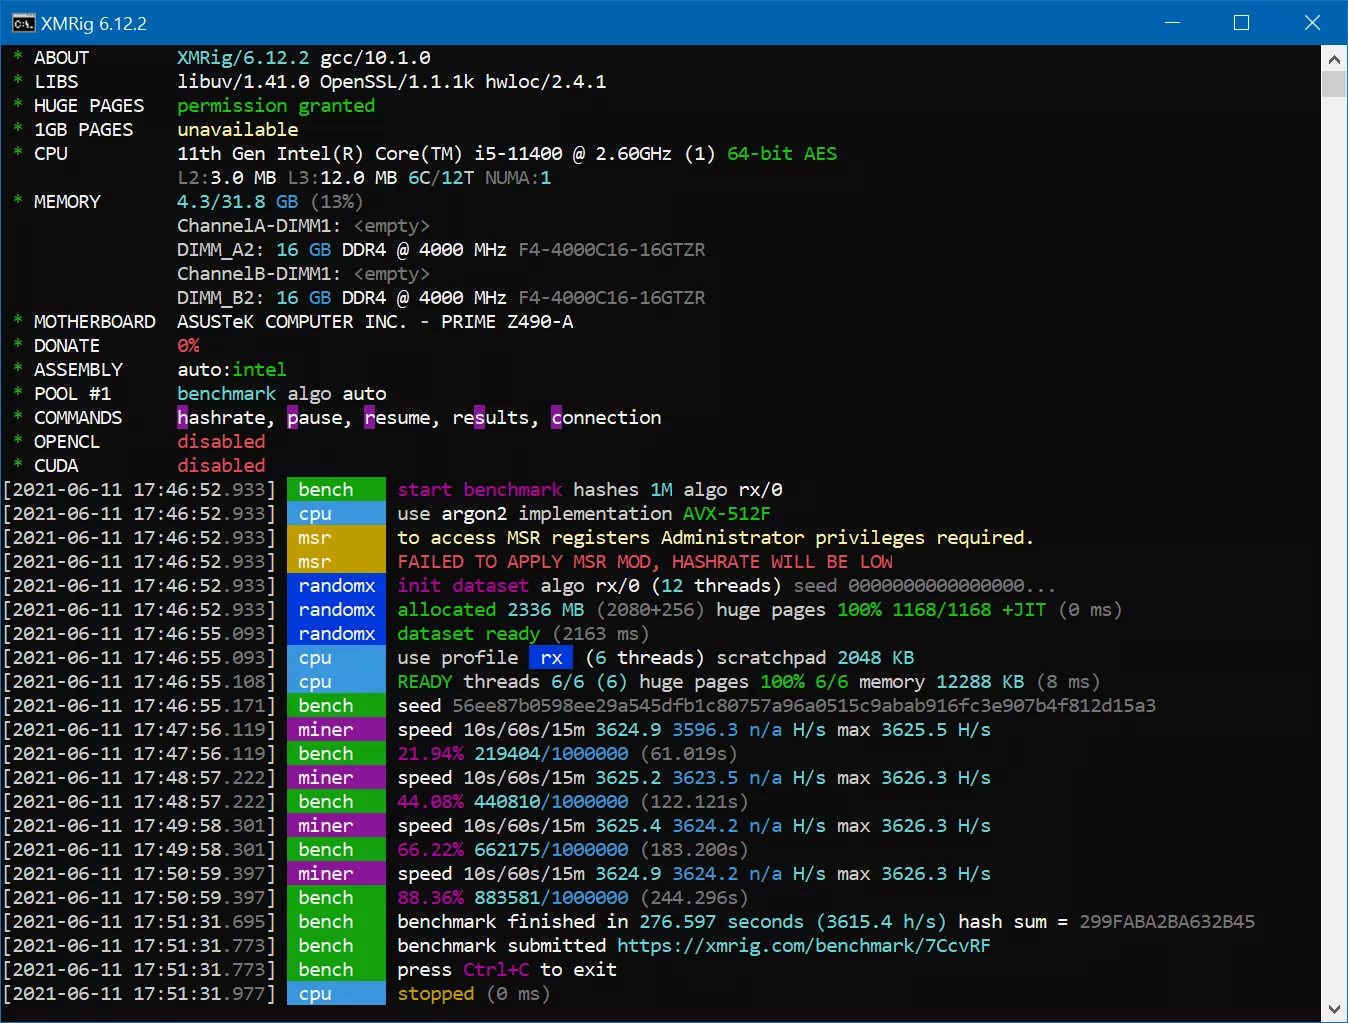Click the 'resume' command text

click(397, 418)
